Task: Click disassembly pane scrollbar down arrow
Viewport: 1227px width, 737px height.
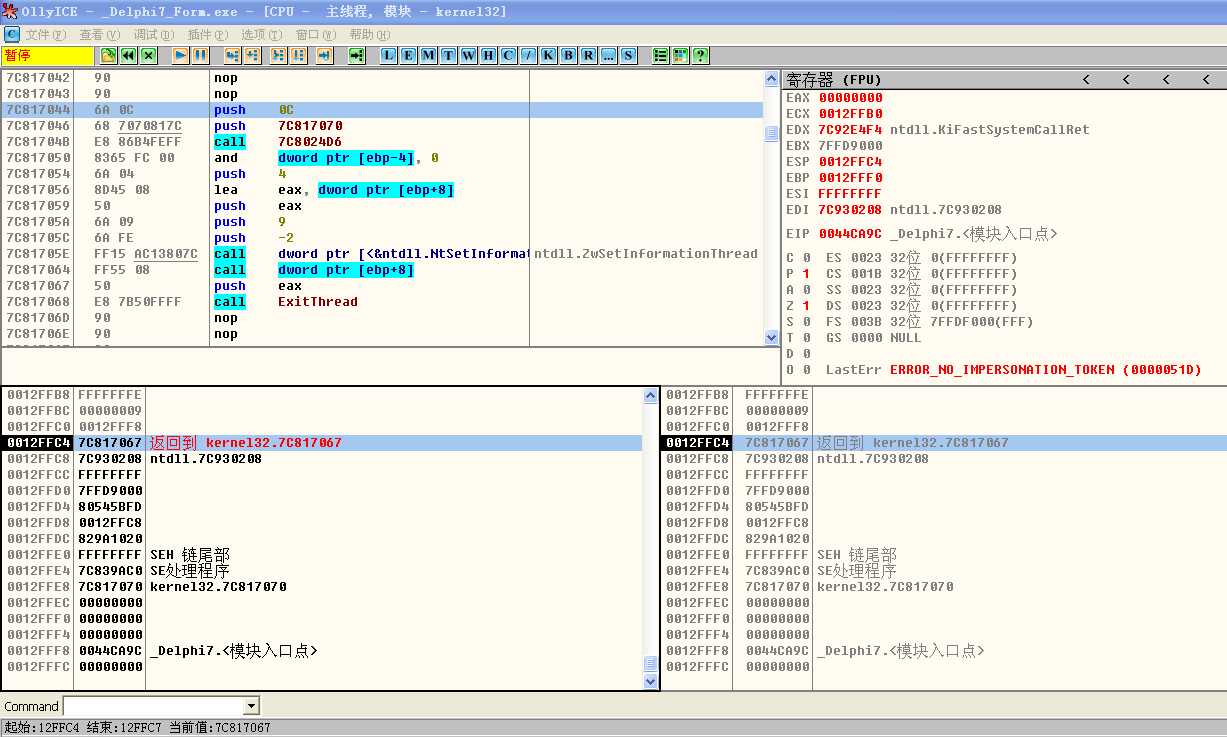Action: pos(771,338)
